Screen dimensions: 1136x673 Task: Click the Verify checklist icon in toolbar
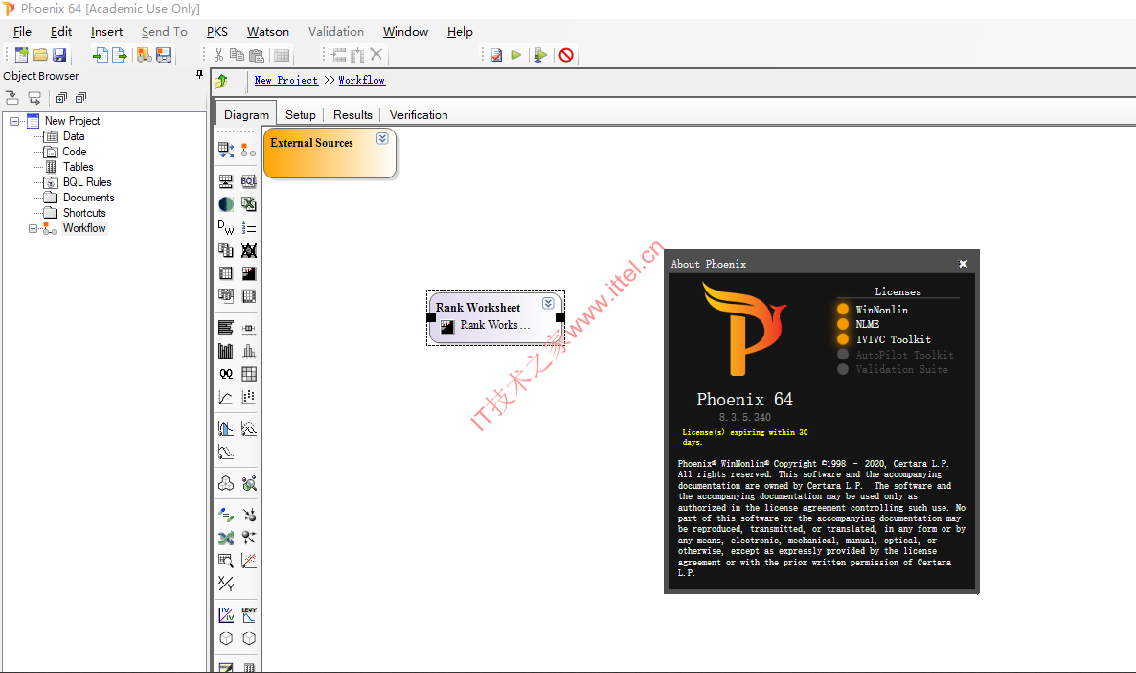496,55
